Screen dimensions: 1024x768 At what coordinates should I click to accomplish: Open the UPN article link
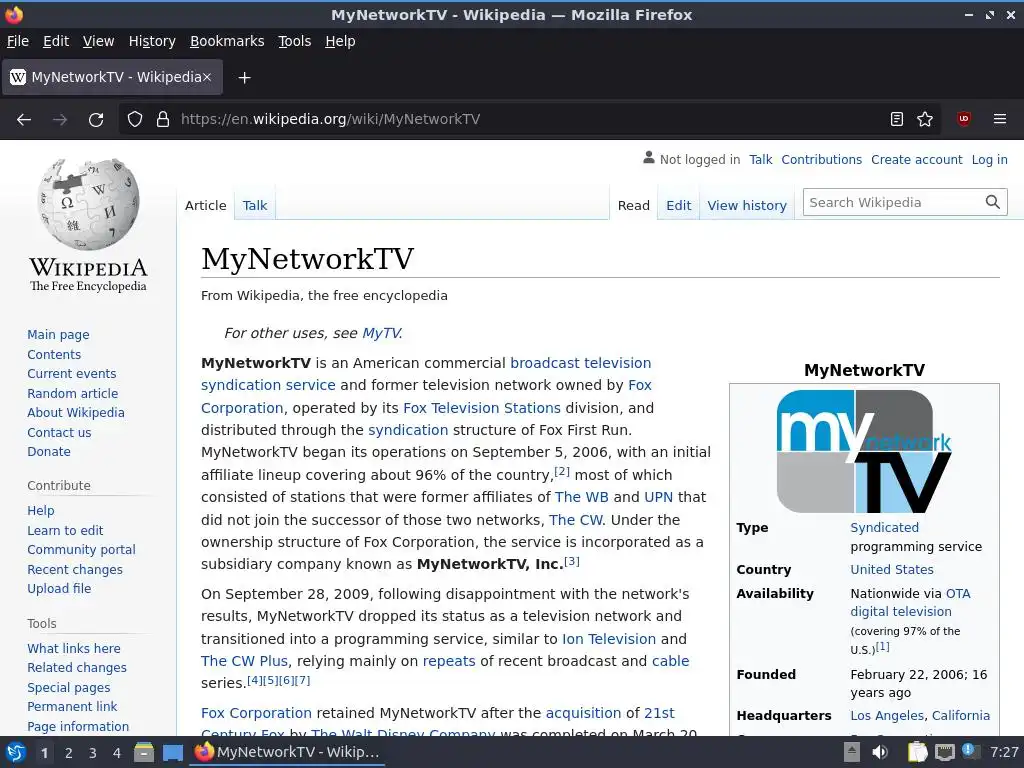[658, 497]
